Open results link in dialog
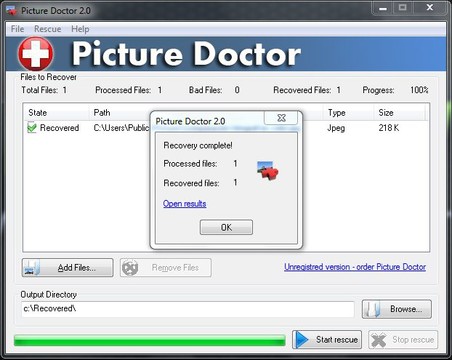452x360 pixels. (x=185, y=203)
